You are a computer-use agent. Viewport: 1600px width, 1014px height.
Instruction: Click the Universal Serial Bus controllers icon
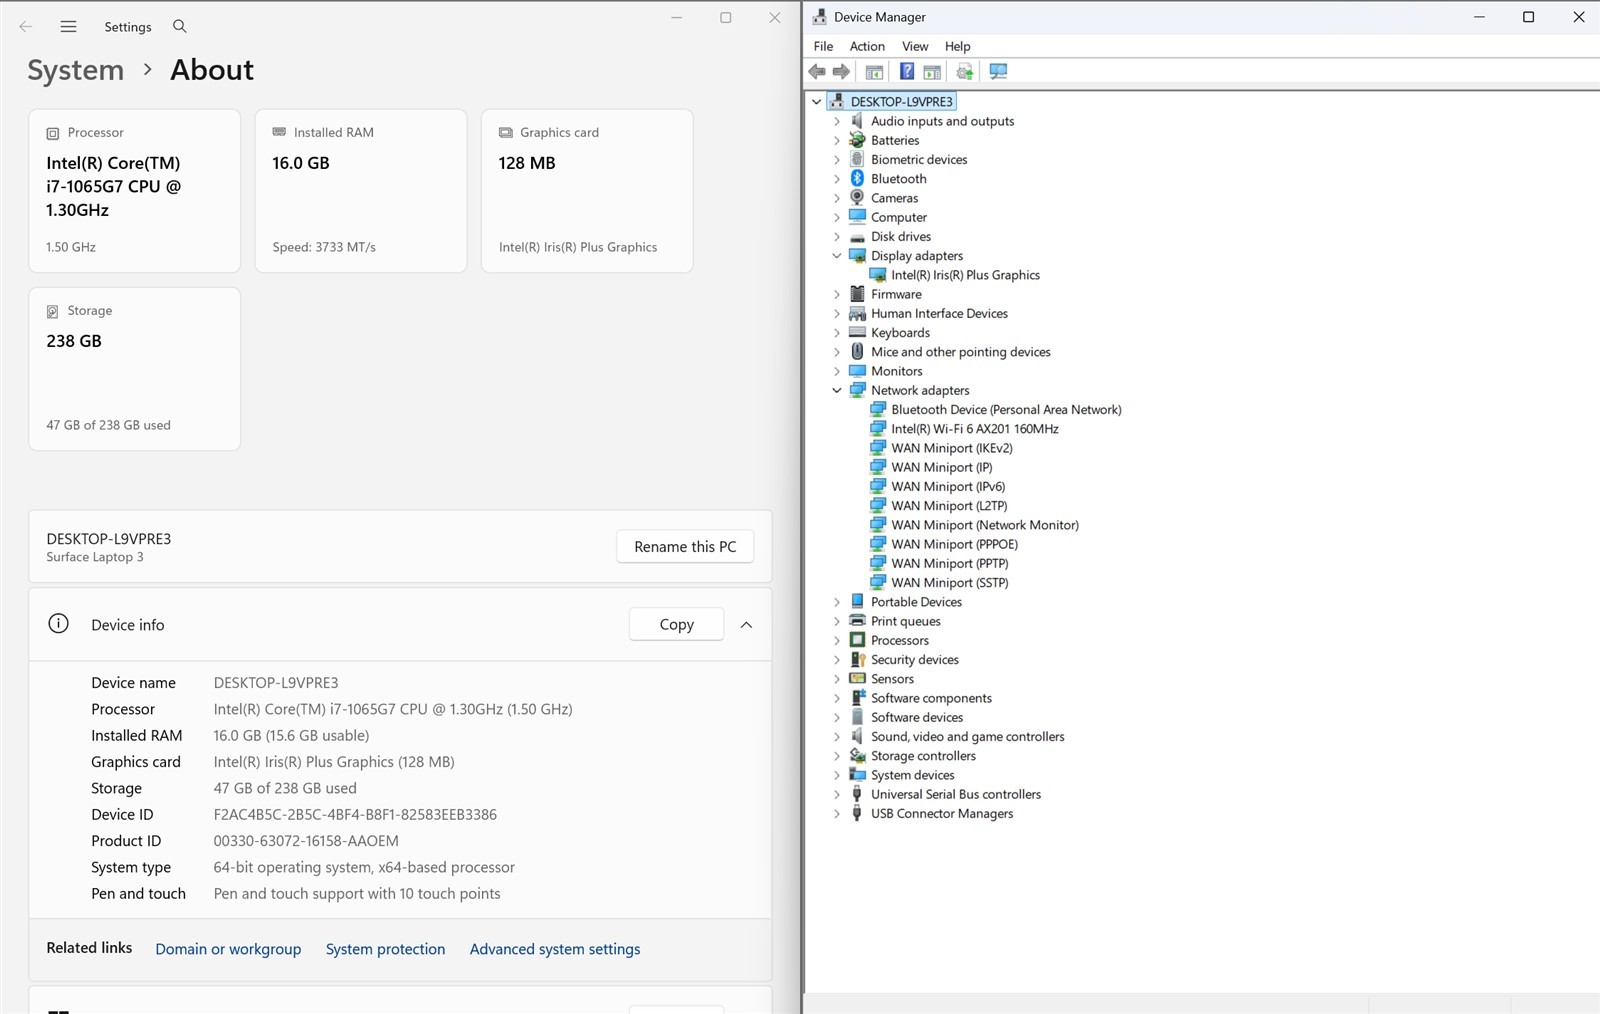(857, 794)
